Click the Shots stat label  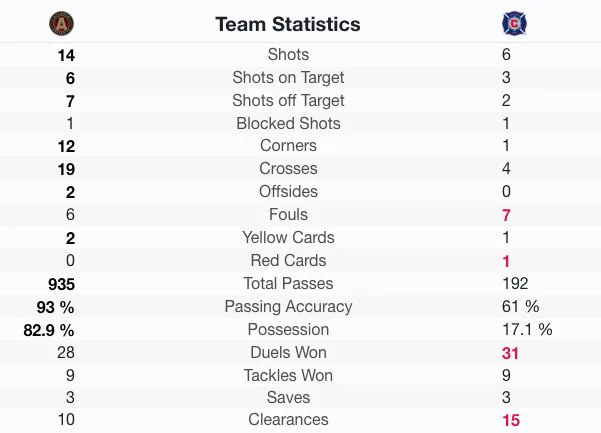tap(288, 54)
